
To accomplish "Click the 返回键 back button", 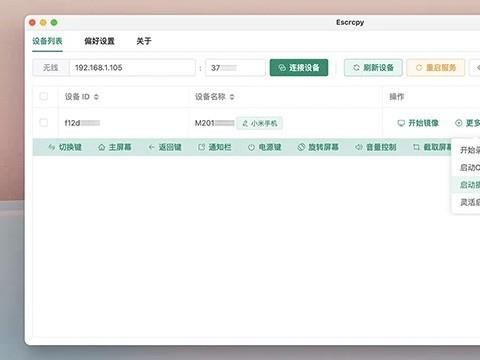I will (x=165, y=147).
